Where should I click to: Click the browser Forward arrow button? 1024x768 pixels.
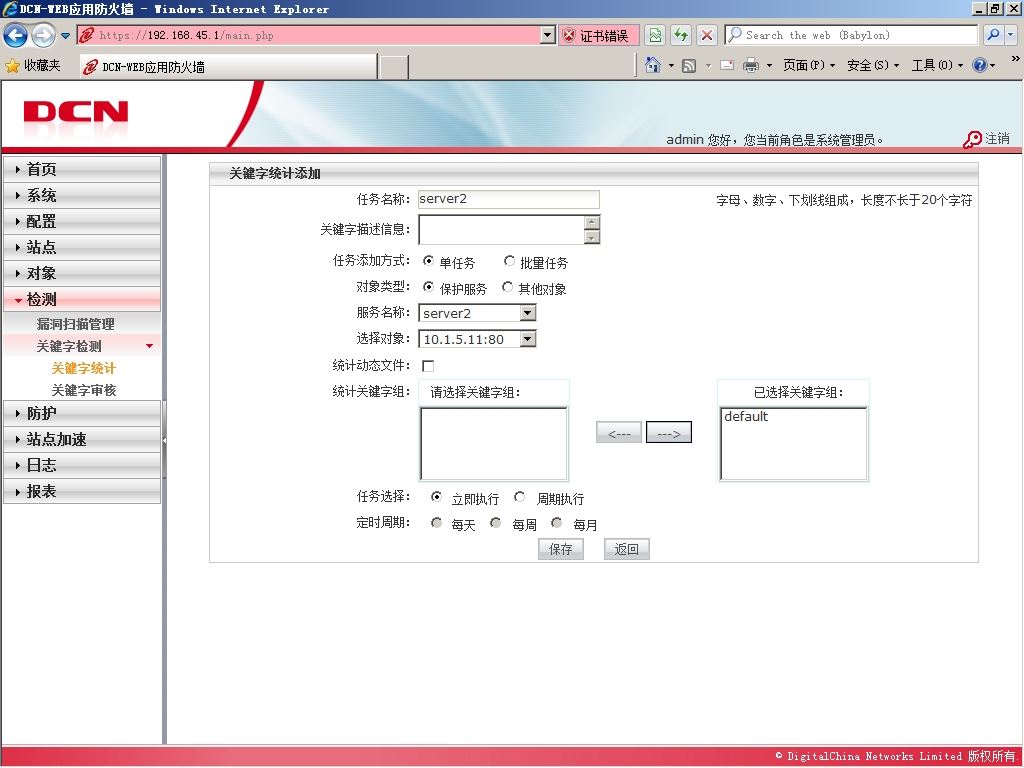click(x=44, y=35)
